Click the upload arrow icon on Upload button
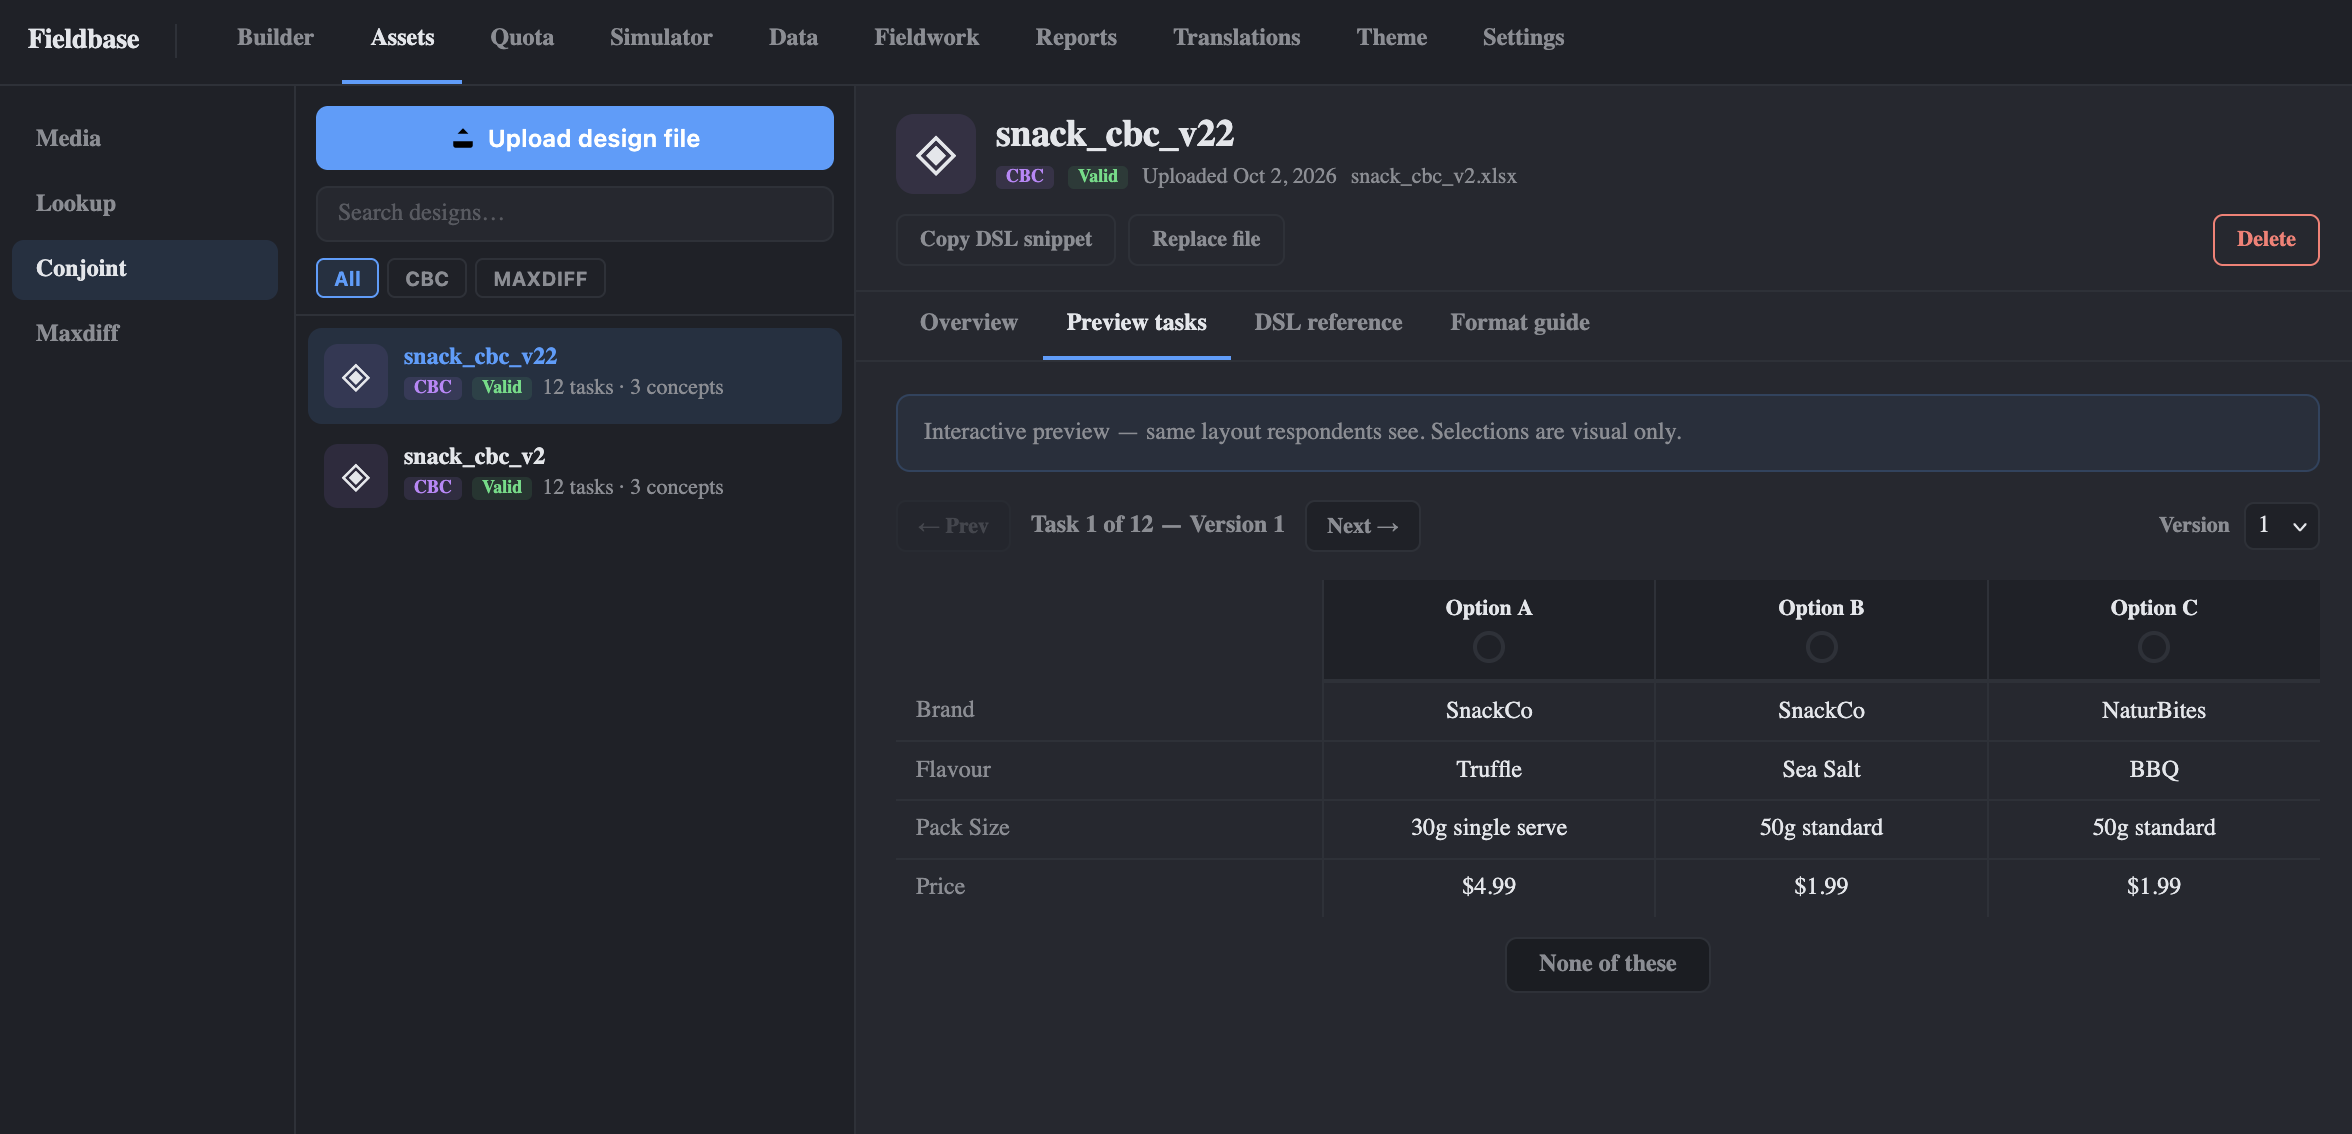This screenshot has width=2352, height=1134. tap(463, 138)
